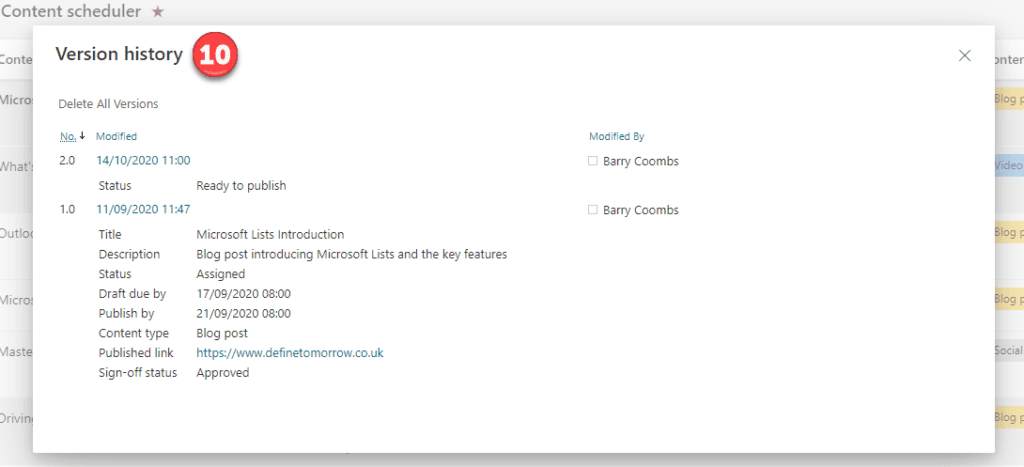Open the 11/09/2020 11:47 version entry

click(143, 209)
